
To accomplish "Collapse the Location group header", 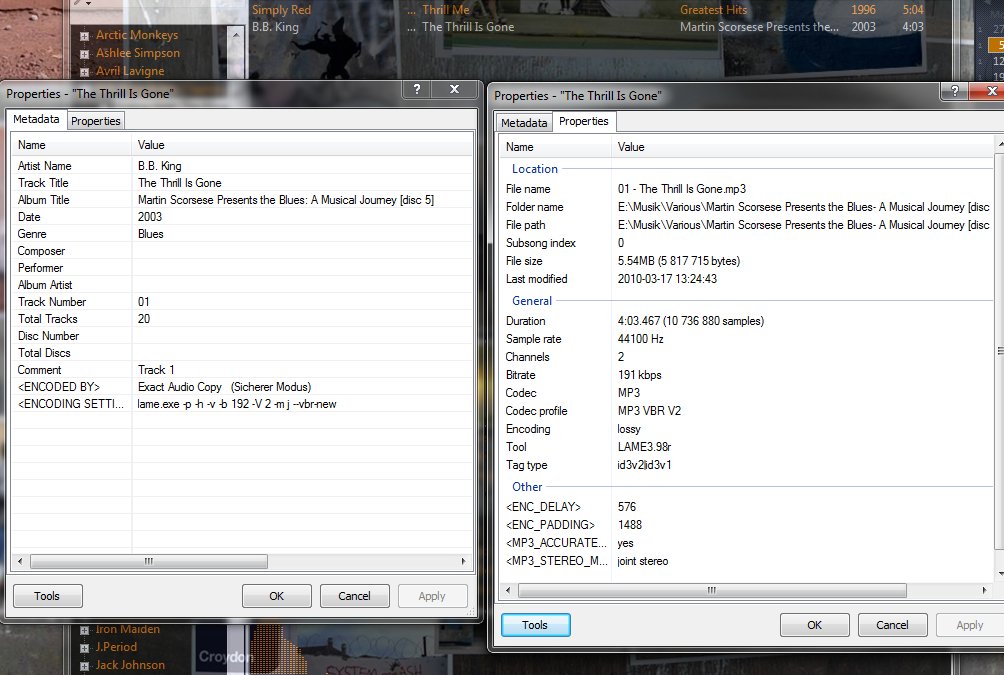I will point(535,169).
